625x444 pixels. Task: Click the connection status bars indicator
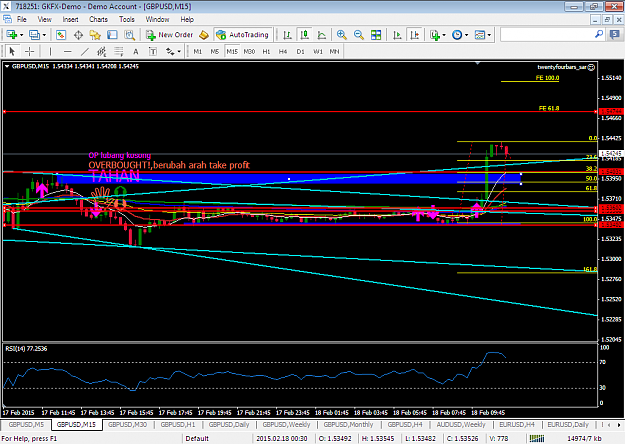[x=537, y=438]
